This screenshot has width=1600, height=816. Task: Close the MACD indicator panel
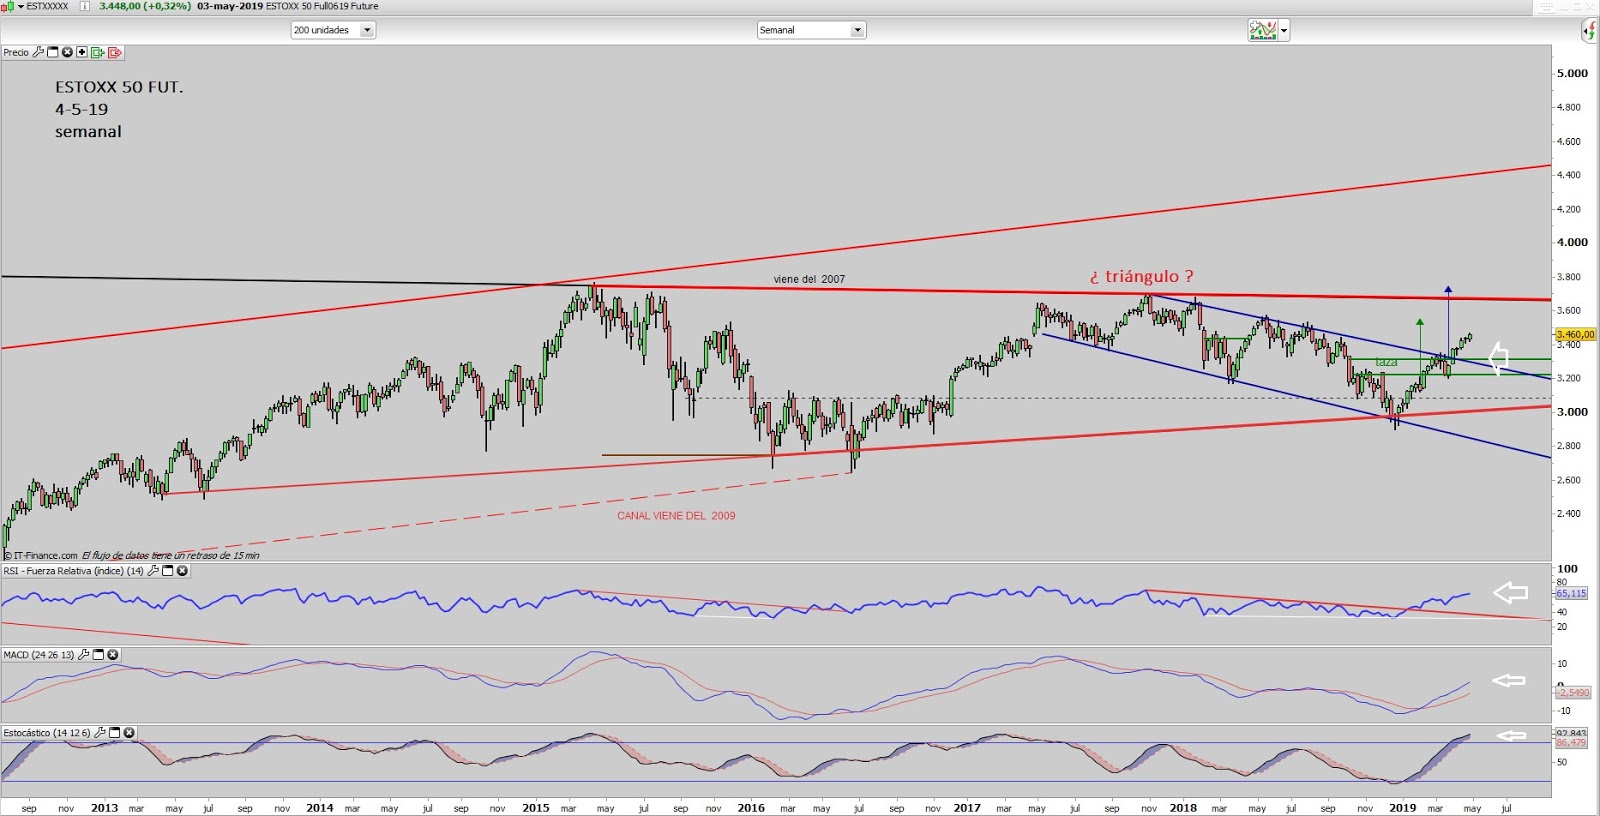pos(113,655)
